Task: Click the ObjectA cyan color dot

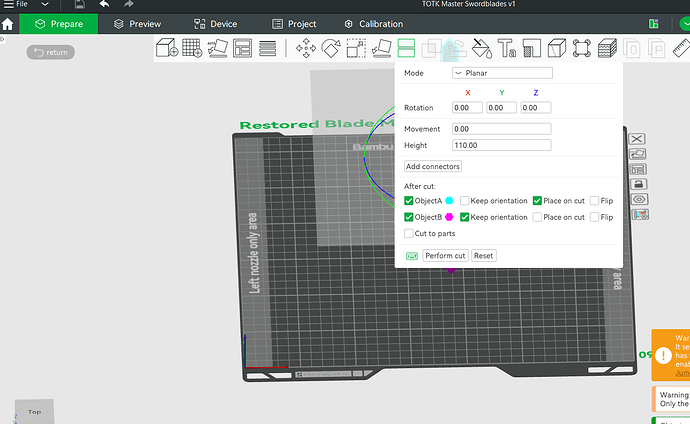Action: coord(449,201)
